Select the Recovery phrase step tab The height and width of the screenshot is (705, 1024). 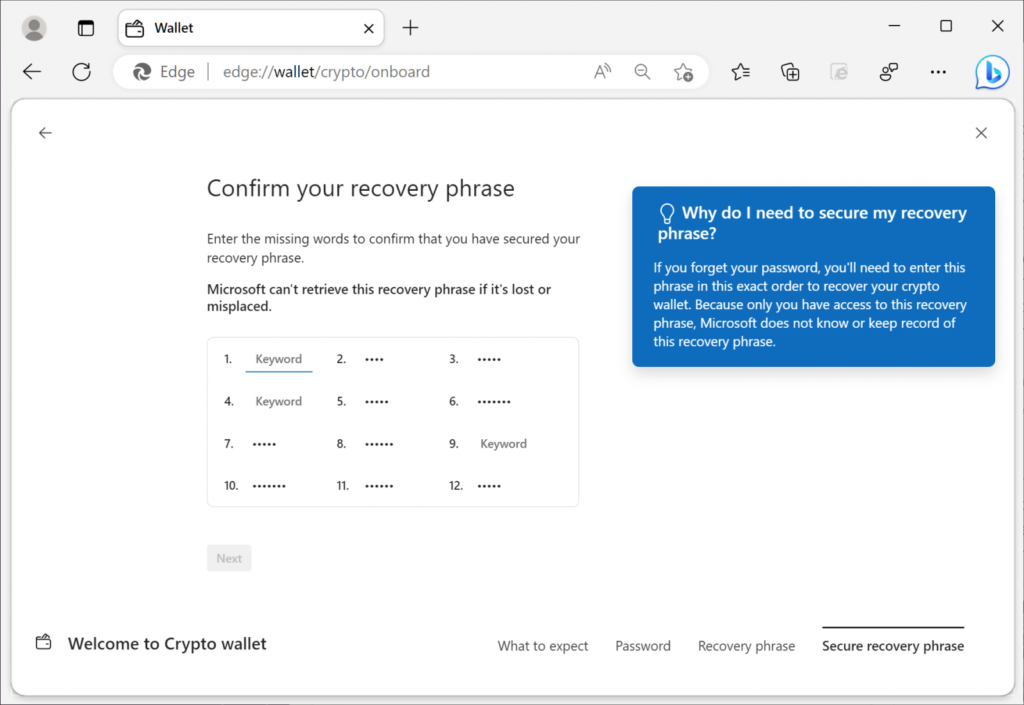coord(746,646)
